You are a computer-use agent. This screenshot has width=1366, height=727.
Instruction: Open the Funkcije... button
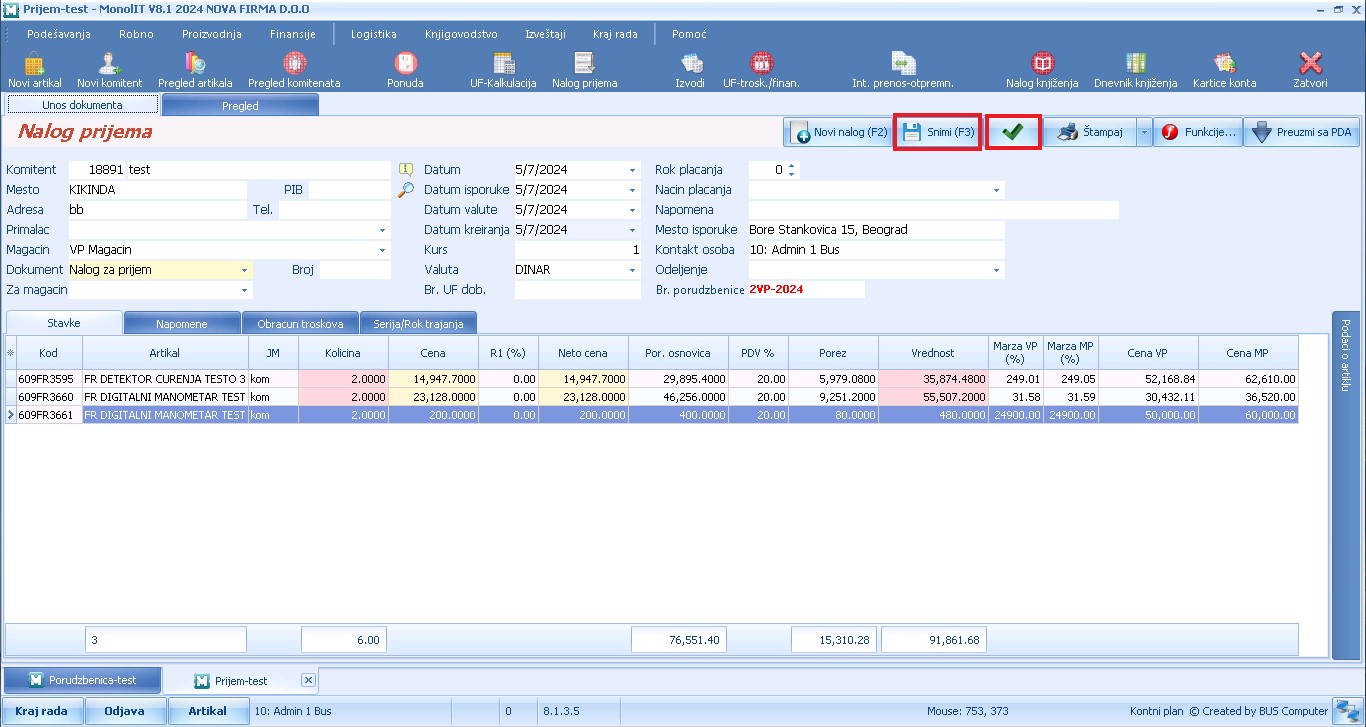(x=1198, y=132)
